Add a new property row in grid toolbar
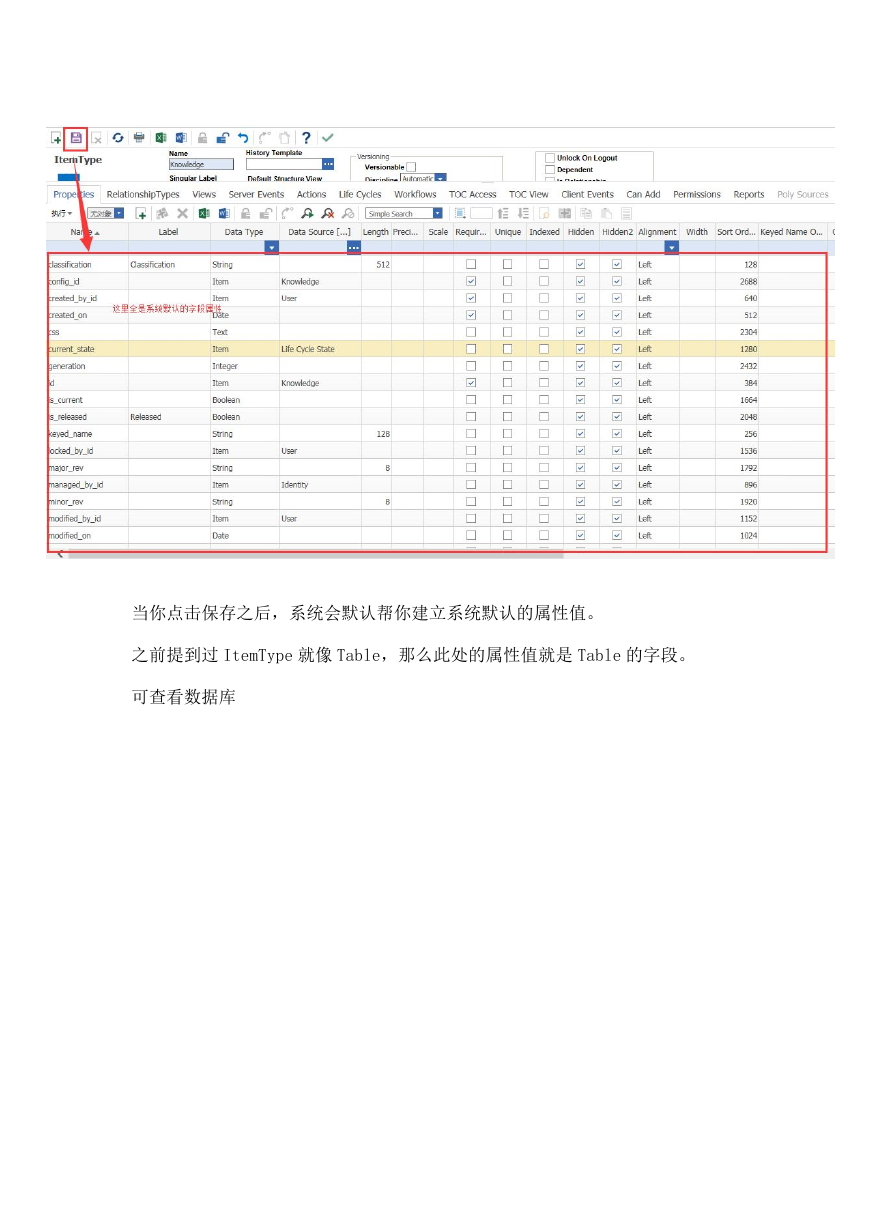 point(141,213)
